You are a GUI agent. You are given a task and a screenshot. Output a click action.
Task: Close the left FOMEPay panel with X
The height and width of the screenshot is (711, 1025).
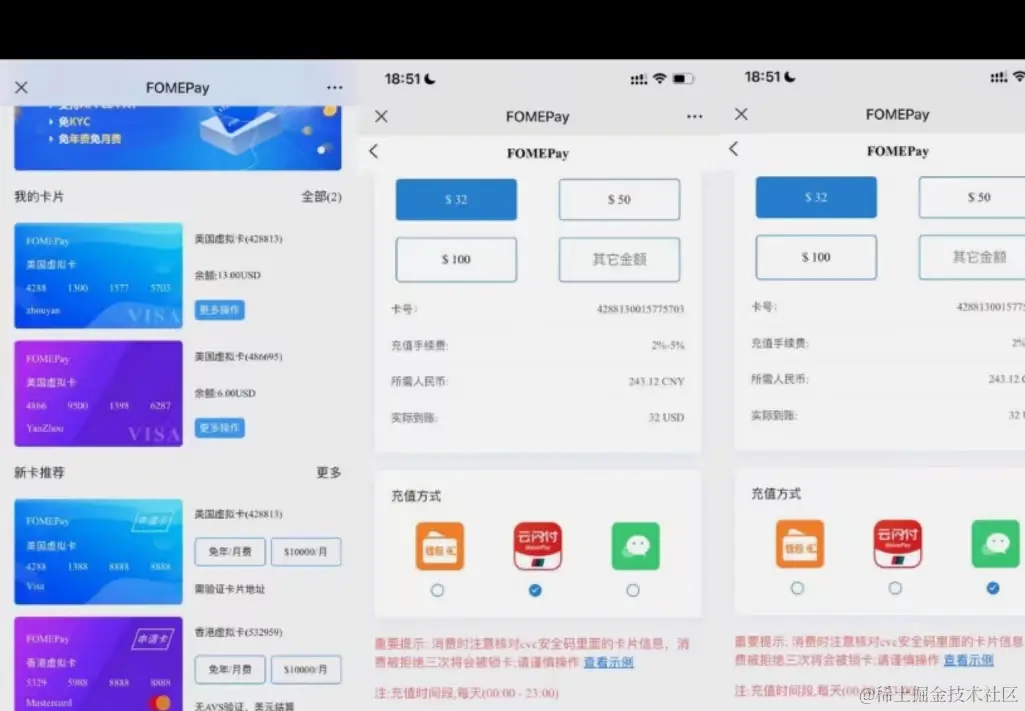tap(22, 88)
